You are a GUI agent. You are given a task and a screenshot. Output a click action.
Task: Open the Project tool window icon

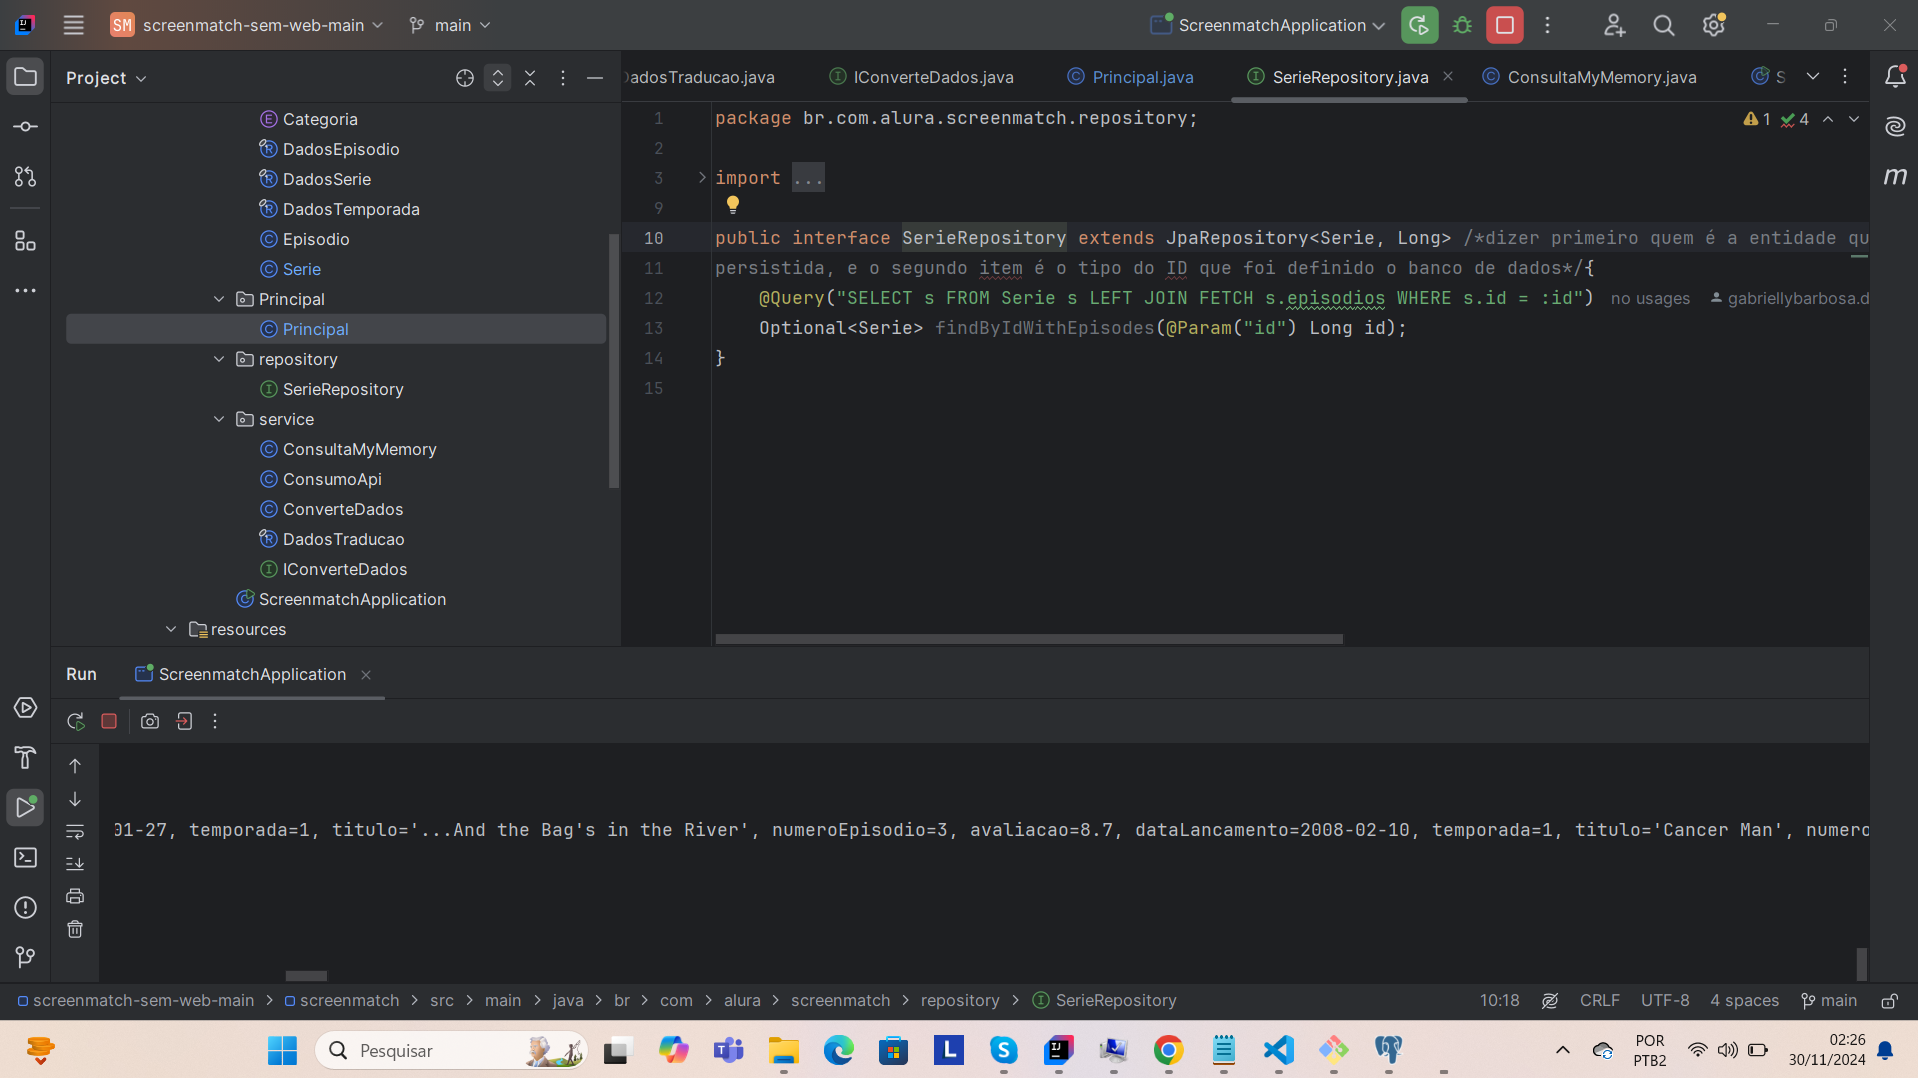point(25,77)
